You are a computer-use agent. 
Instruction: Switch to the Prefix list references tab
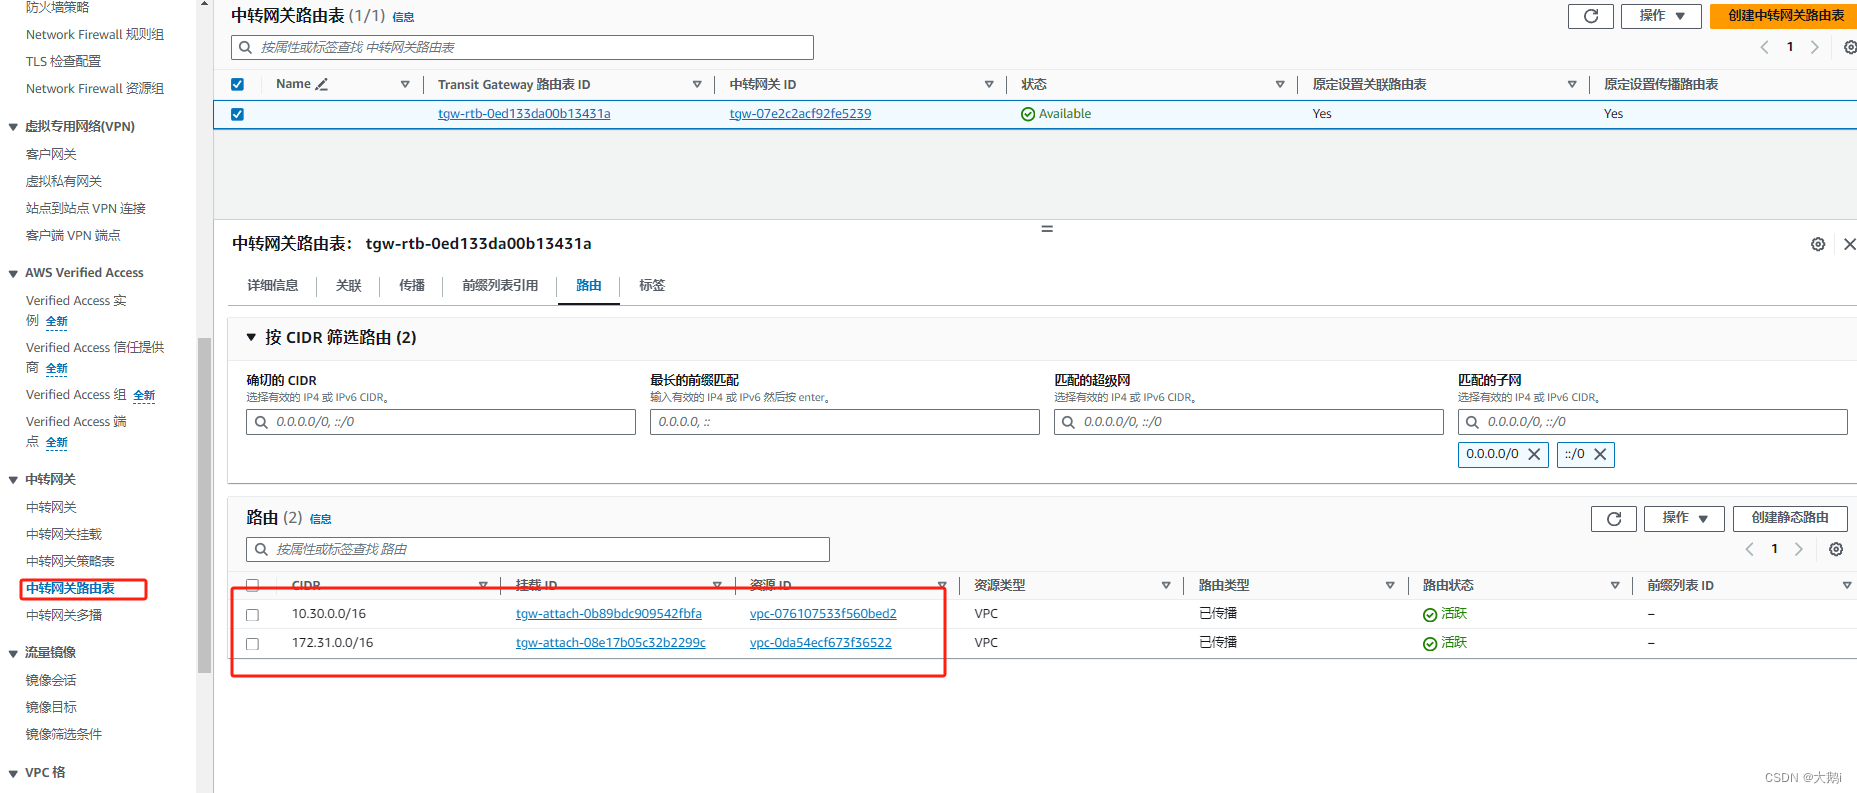coord(500,285)
